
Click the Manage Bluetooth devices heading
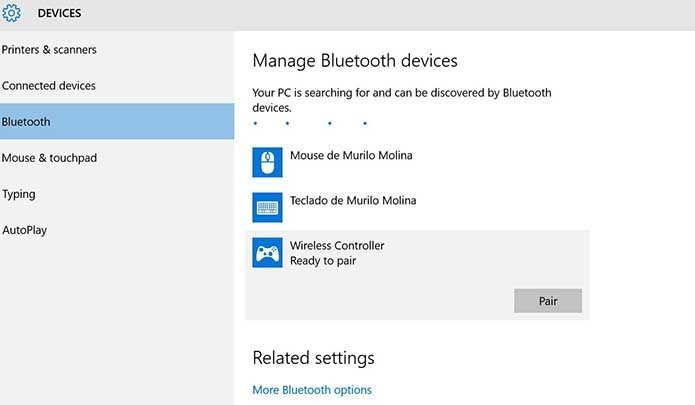click(355, 61)
